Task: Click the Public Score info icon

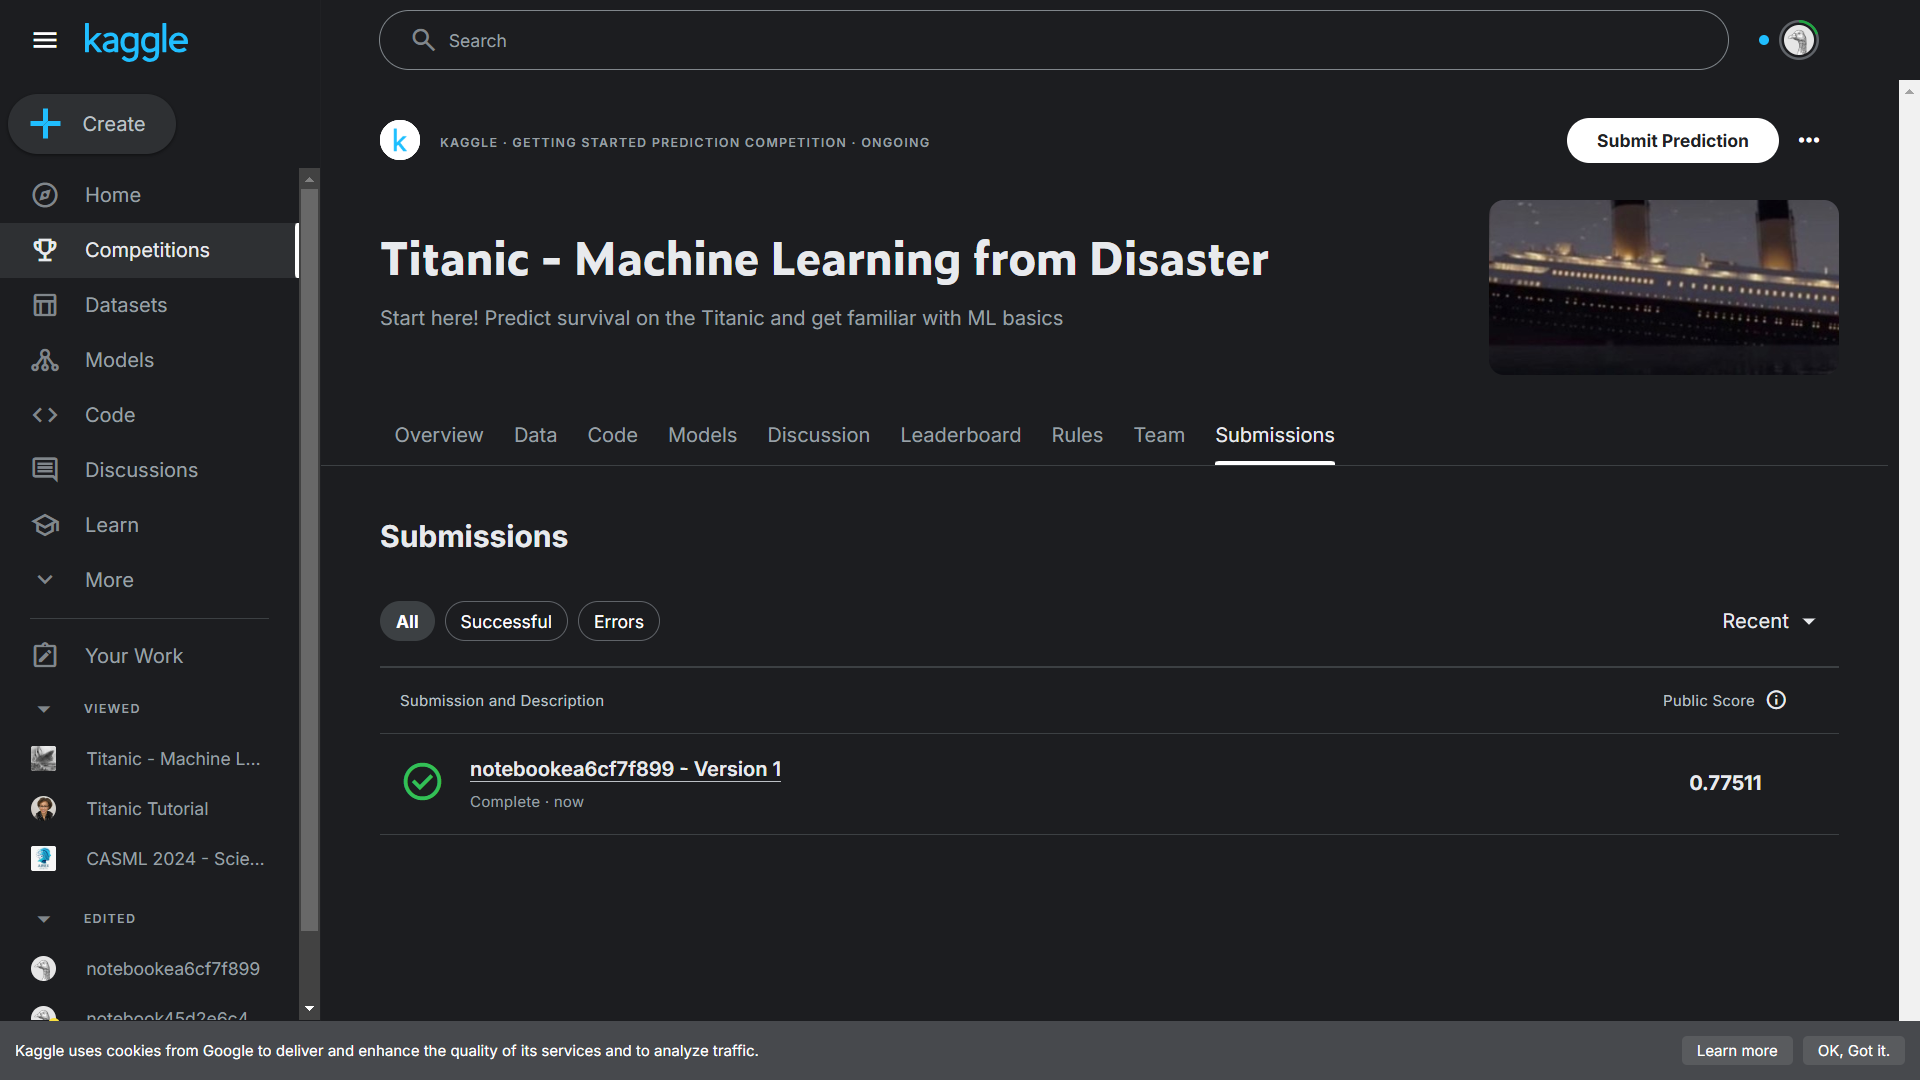Action: (x=1776, y=700)
